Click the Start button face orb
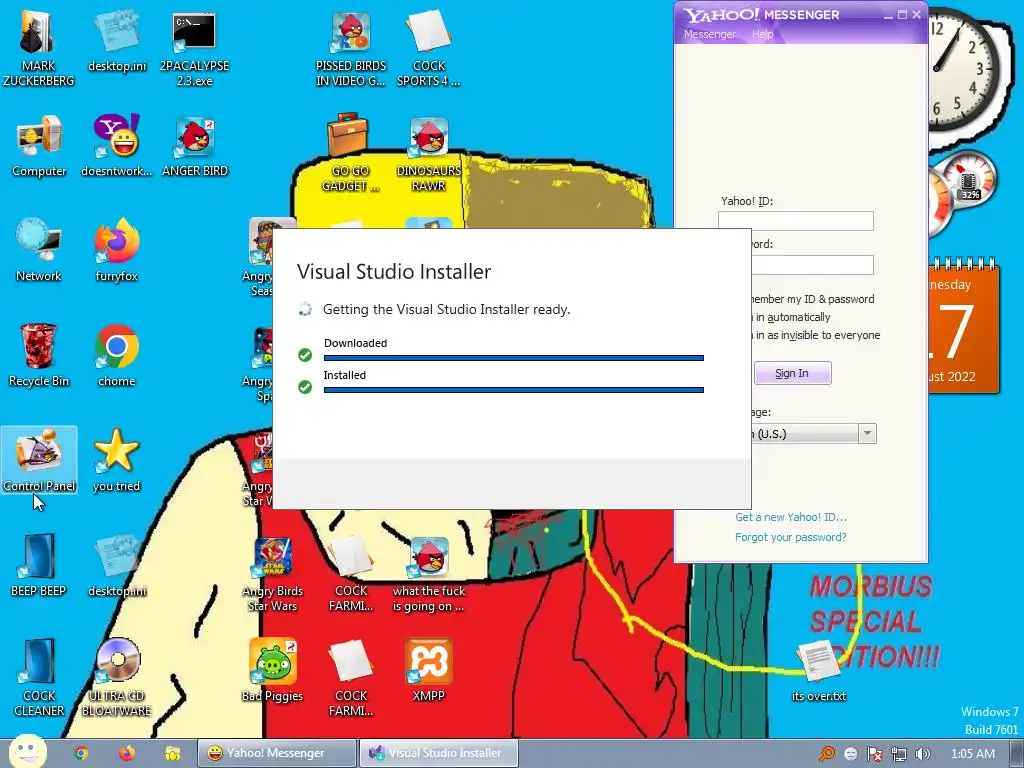1024x768 pixels. coord(27,751)
